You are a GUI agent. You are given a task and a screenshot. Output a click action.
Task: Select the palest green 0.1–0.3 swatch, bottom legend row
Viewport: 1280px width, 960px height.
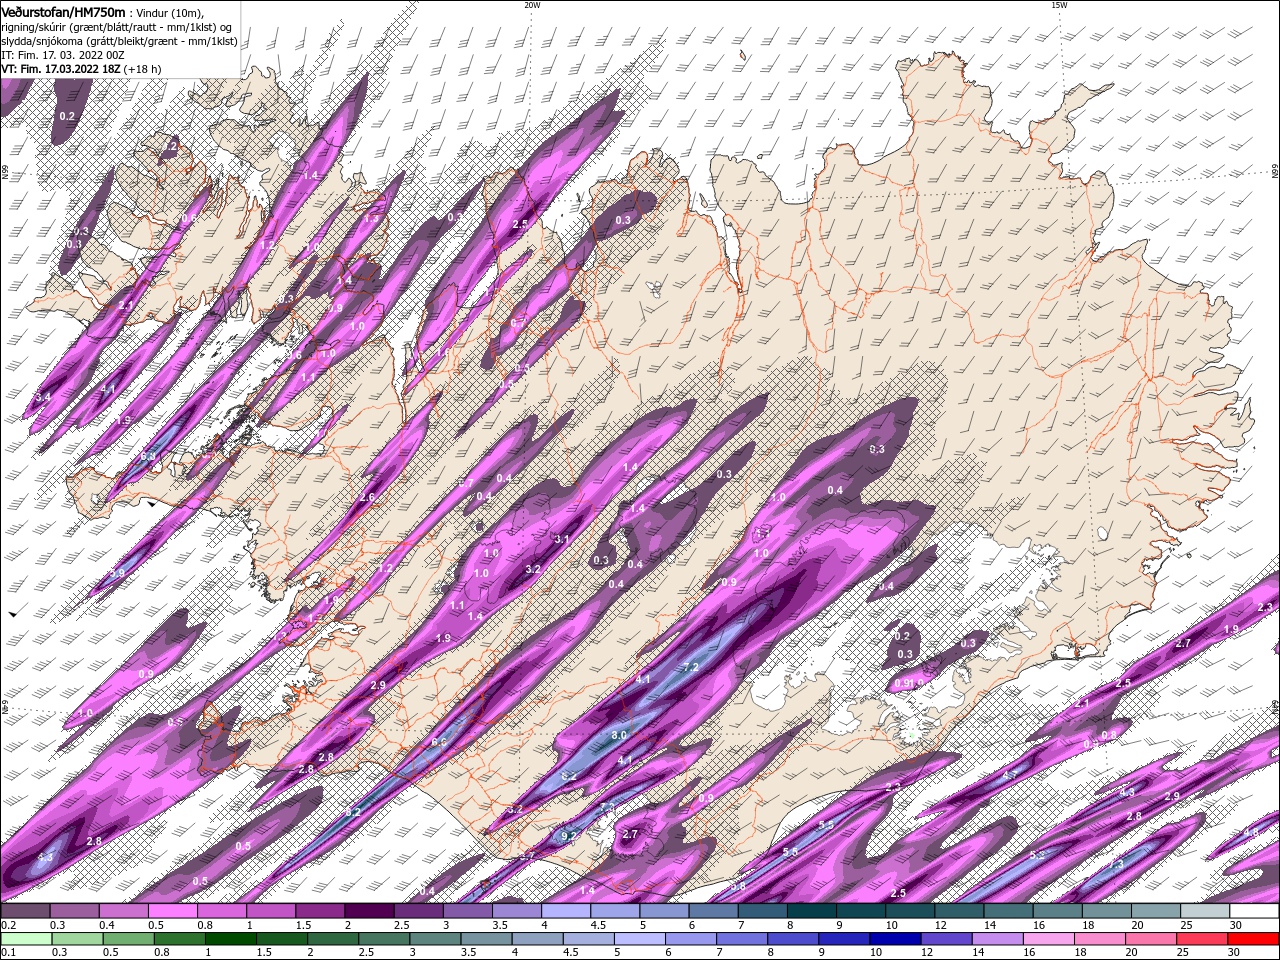[x=25, y=939]
